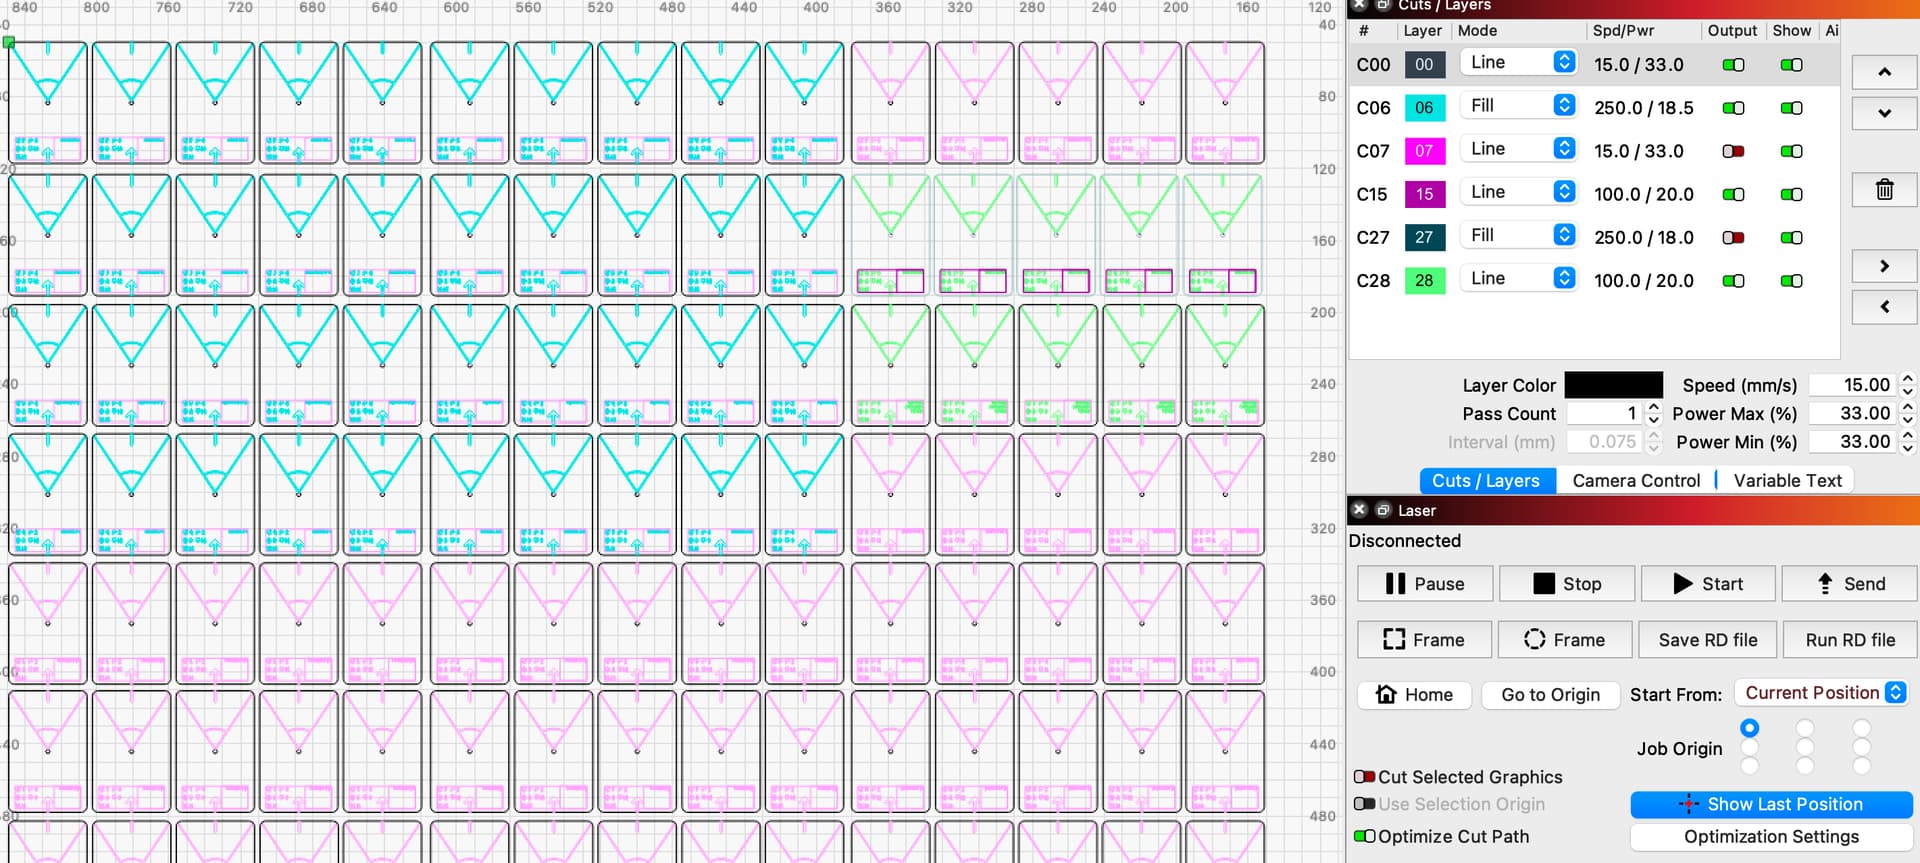Close the Laser panel

click(1359, 510)
